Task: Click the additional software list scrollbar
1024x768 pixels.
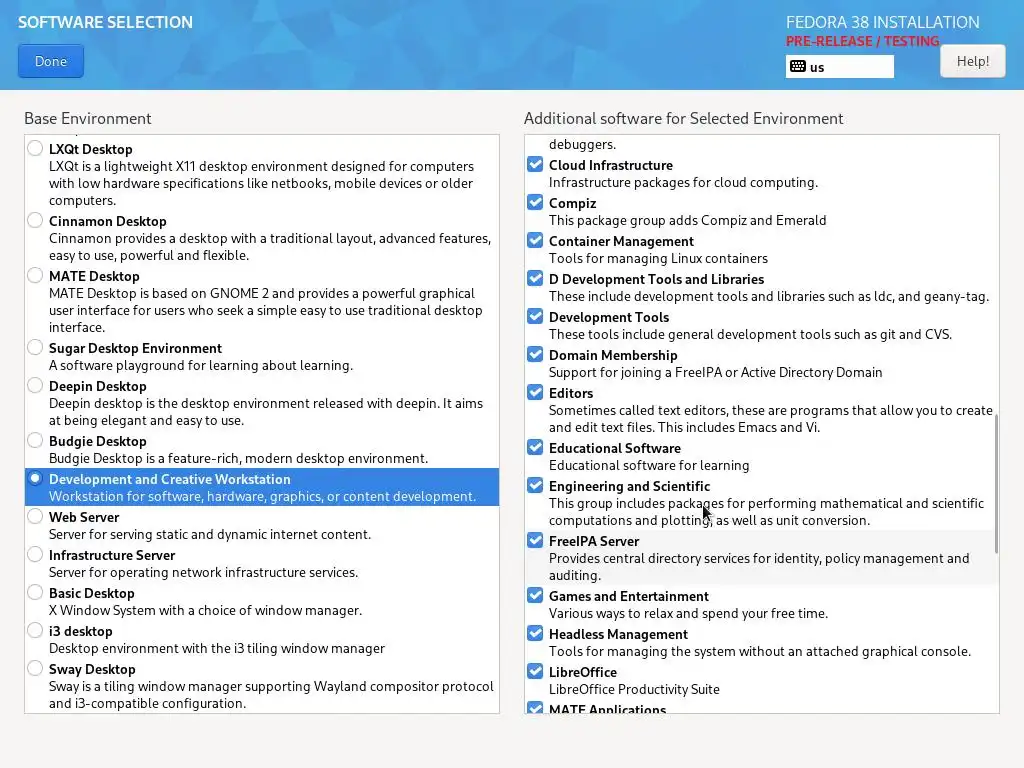Action: click(x=996, y=484)
